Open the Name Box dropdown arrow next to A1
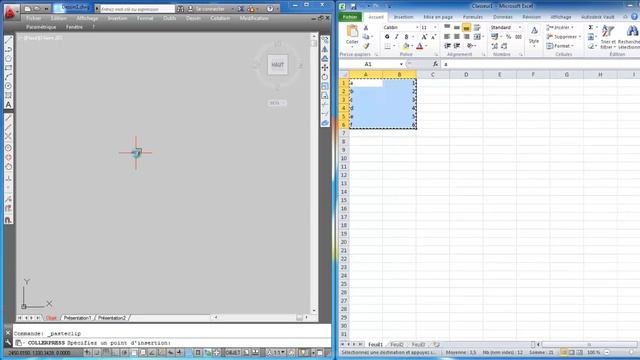Screen dimensions: 640x360 [401, 64]
